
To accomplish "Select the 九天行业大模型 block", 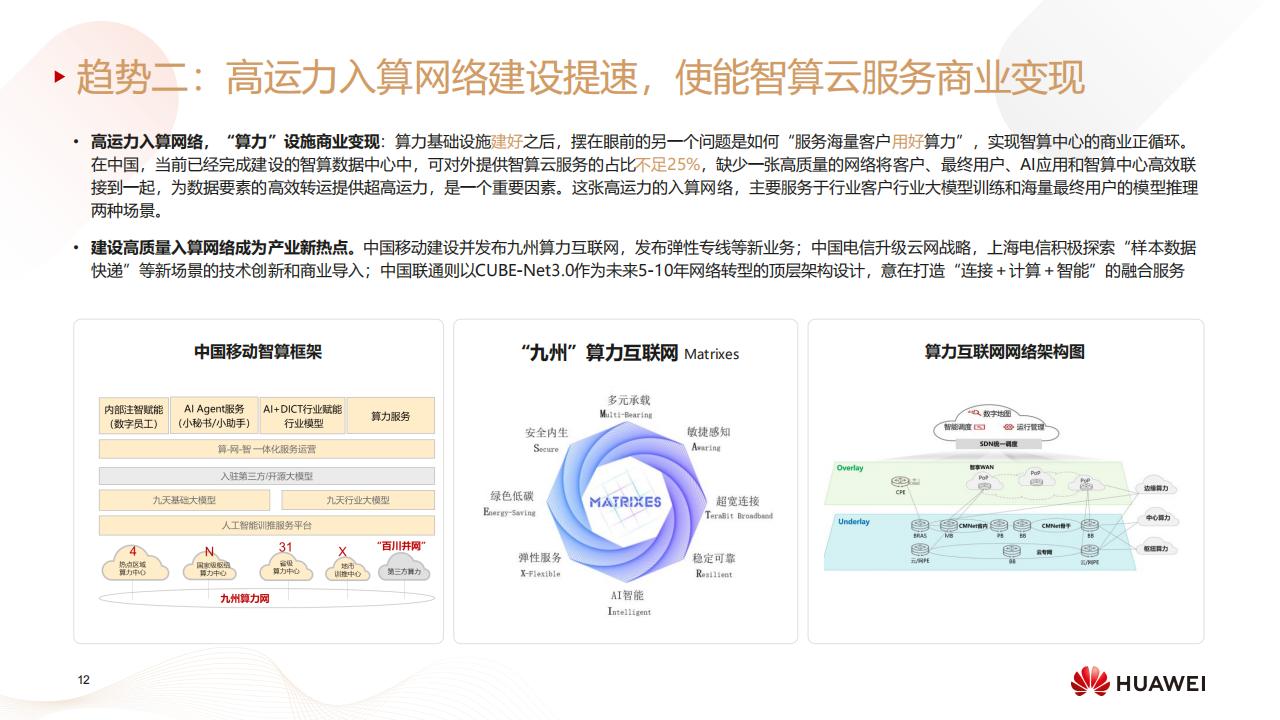I will (x=358, y=500).
